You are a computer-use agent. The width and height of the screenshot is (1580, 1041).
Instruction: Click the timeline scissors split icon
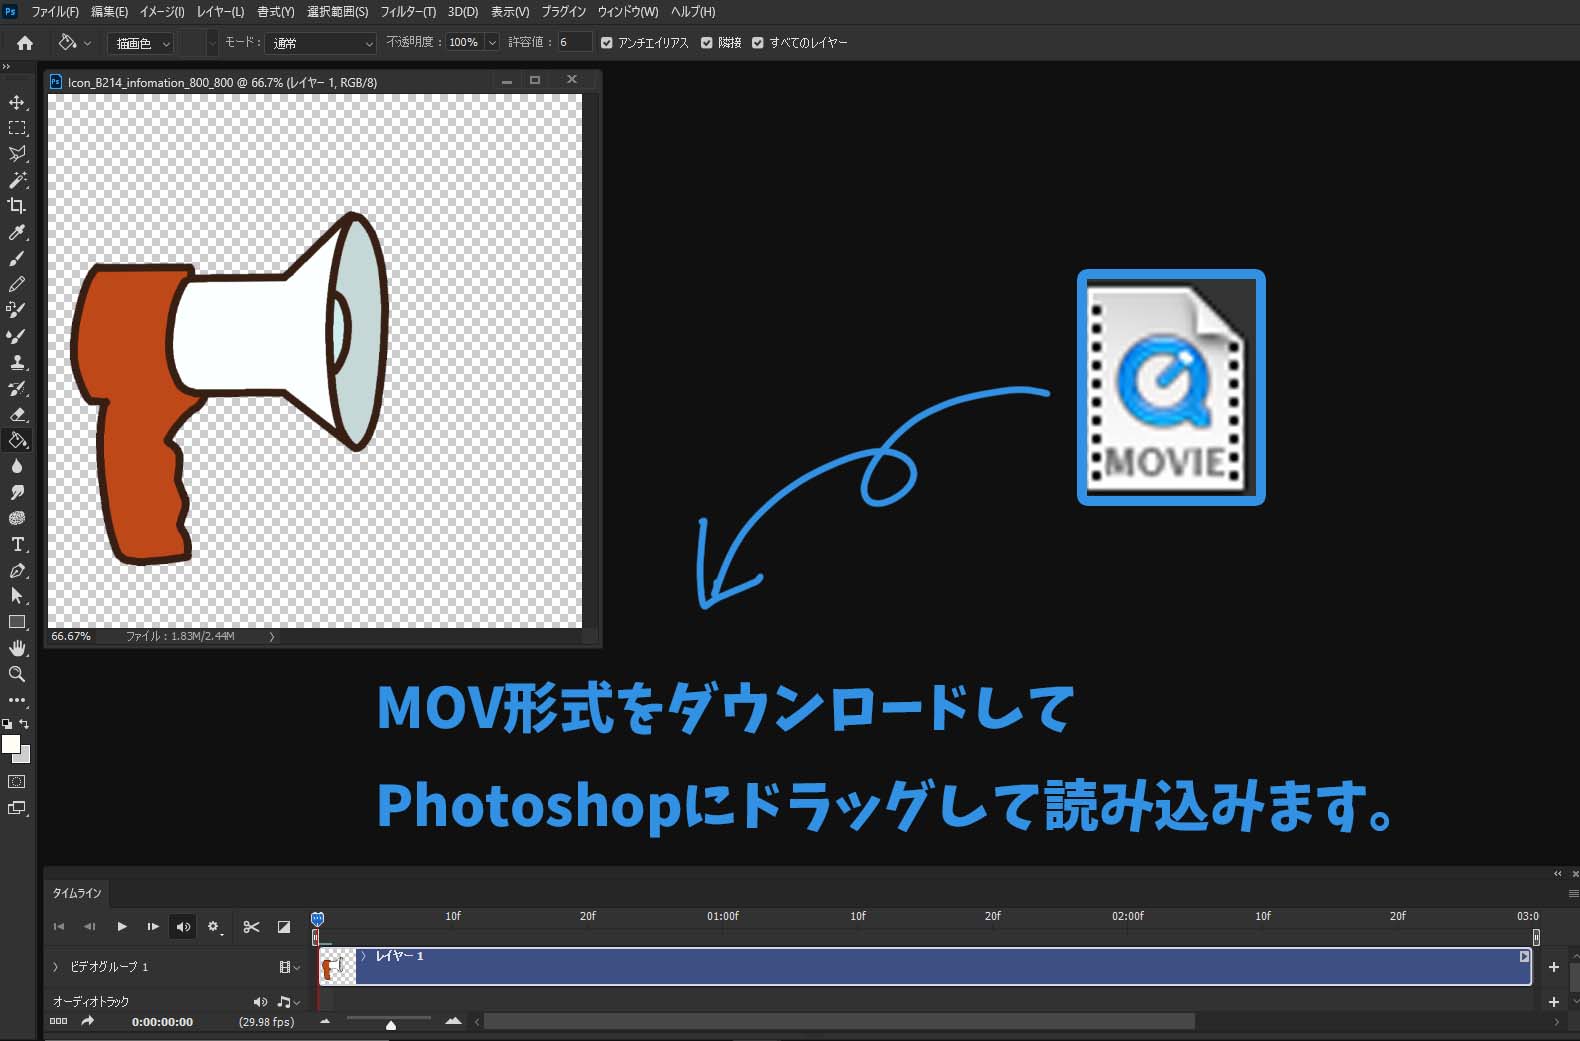pyautogui.click(x=251, y=927)
